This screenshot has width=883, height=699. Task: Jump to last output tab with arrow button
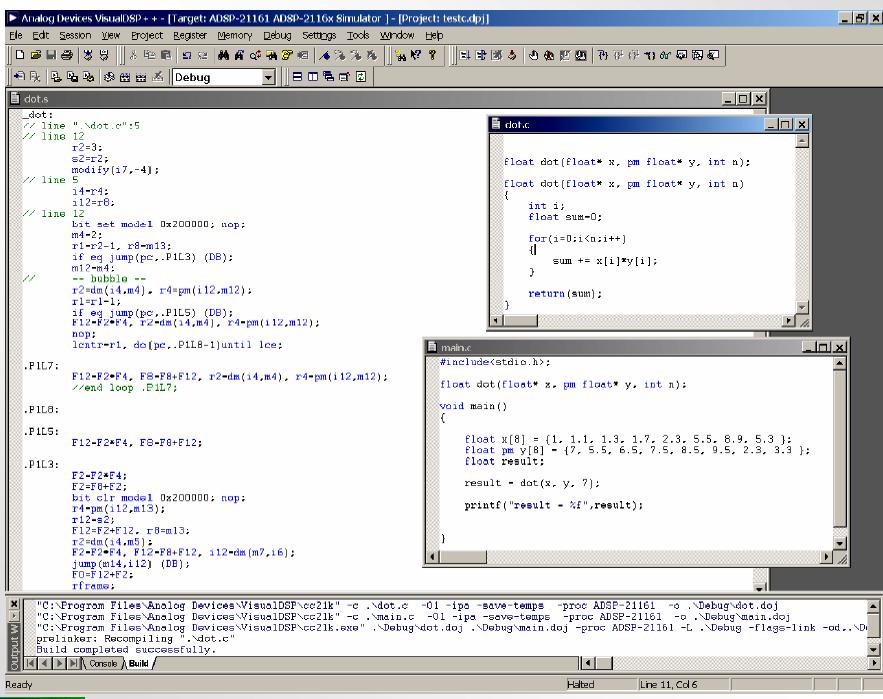click(74, 664)
